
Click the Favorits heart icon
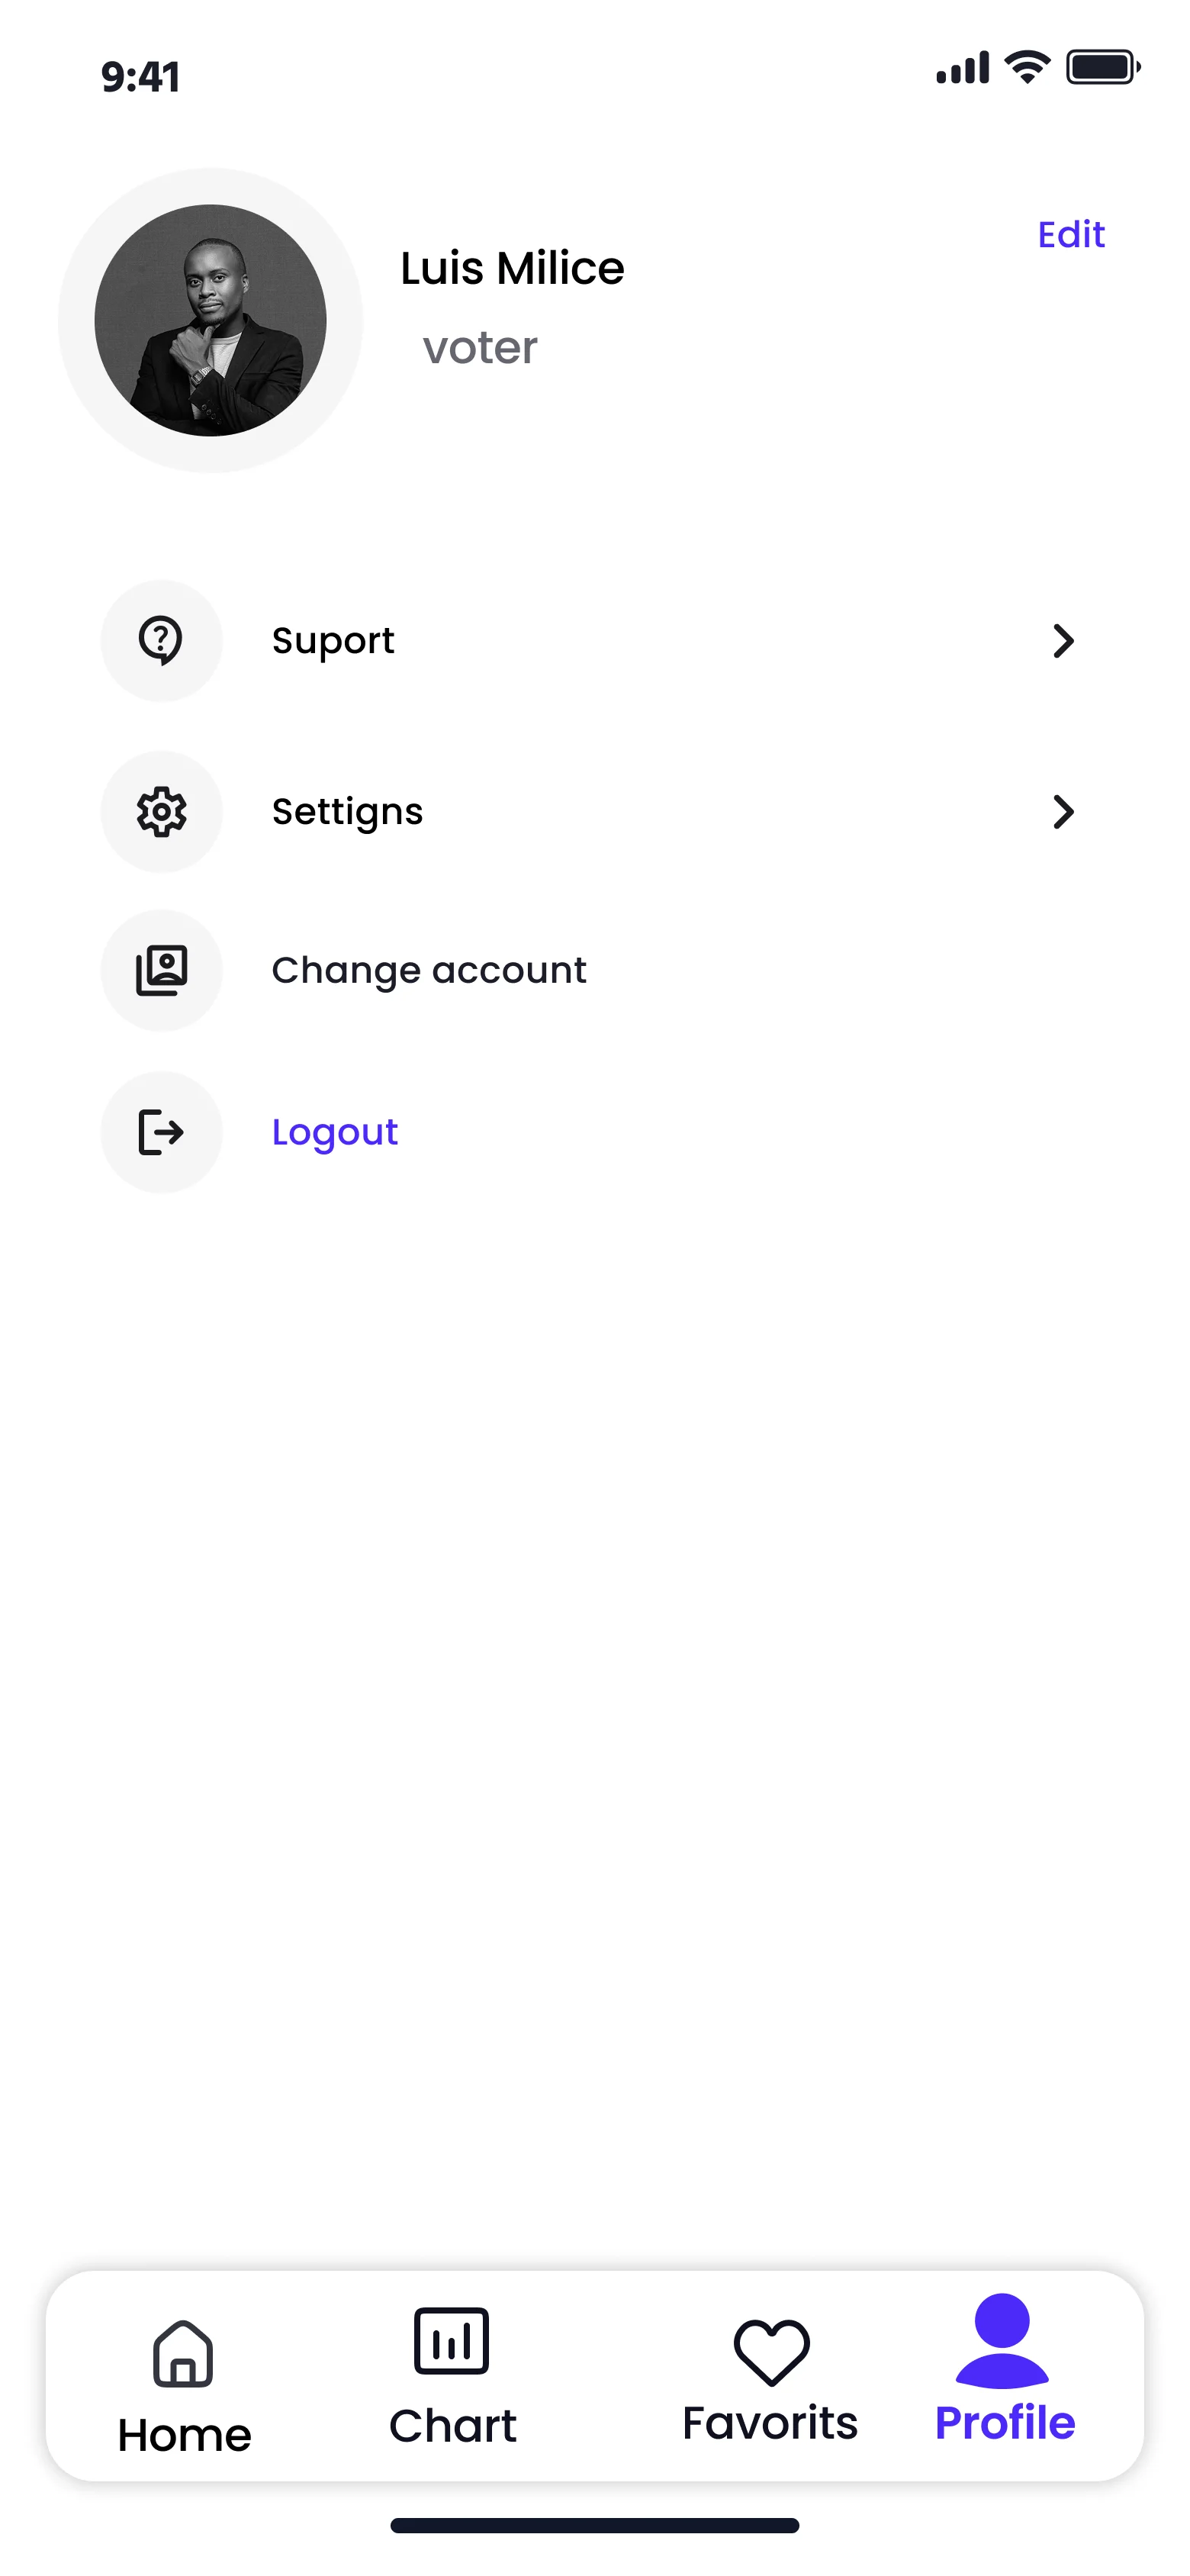pyautogui.click(x=771, y=2351)
